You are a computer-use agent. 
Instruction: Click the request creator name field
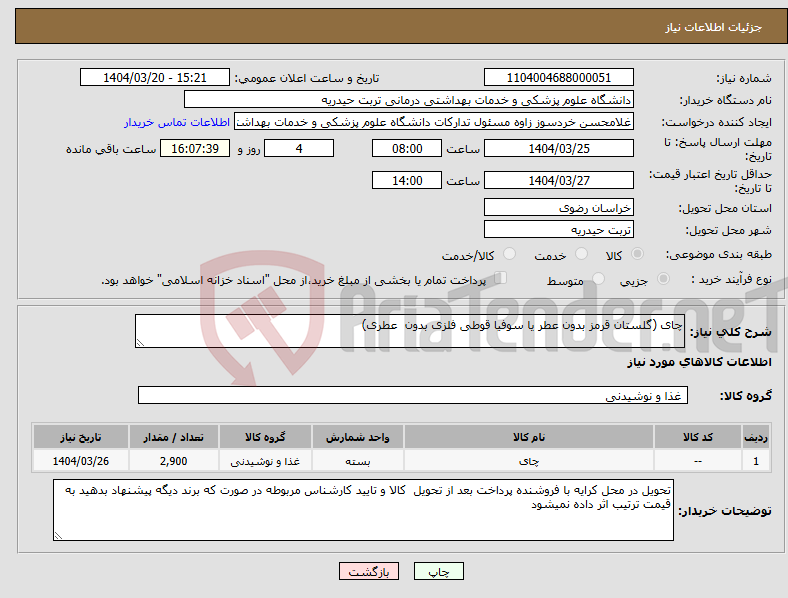tap(434, 122)
